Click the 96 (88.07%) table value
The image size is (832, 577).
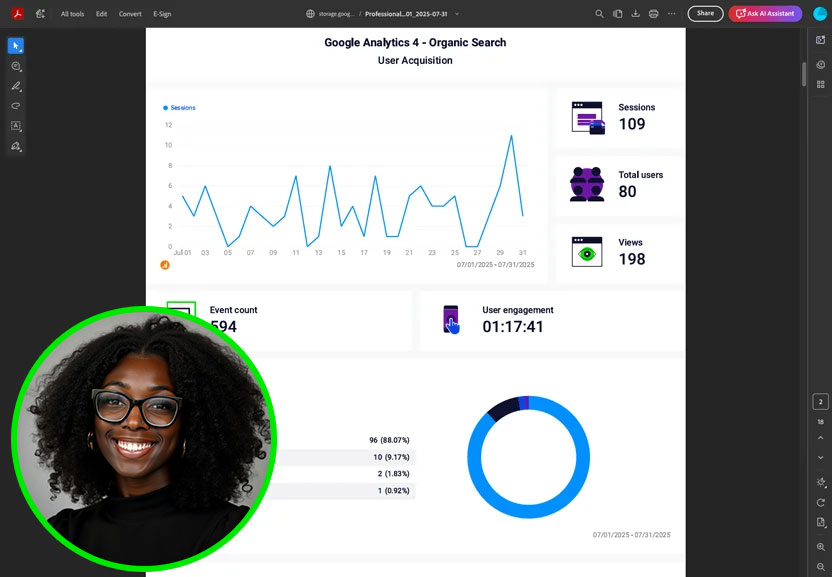pos(389,440)
